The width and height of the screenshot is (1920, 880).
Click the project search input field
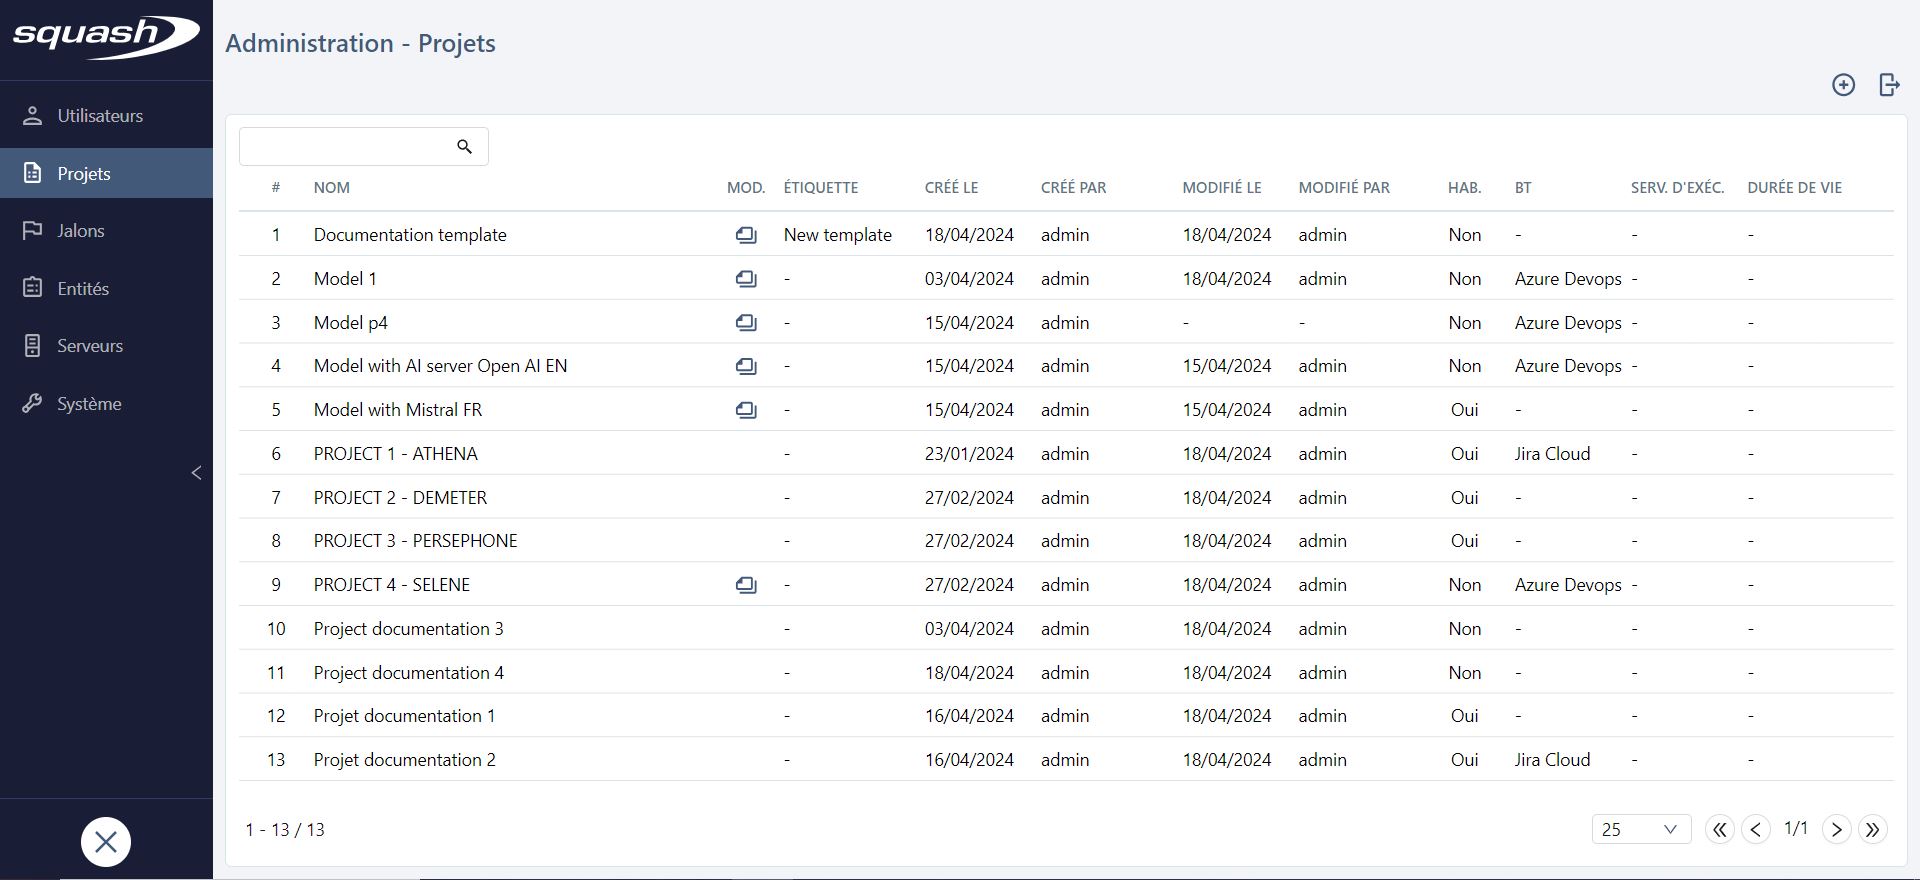pos(345,147)
